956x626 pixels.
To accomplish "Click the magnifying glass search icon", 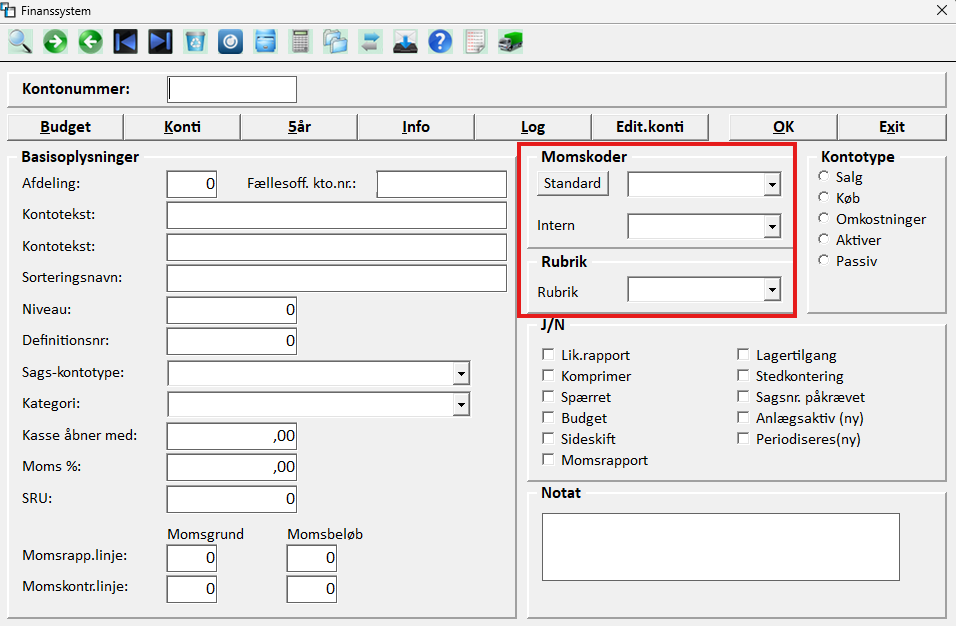I will pos(20,42).
